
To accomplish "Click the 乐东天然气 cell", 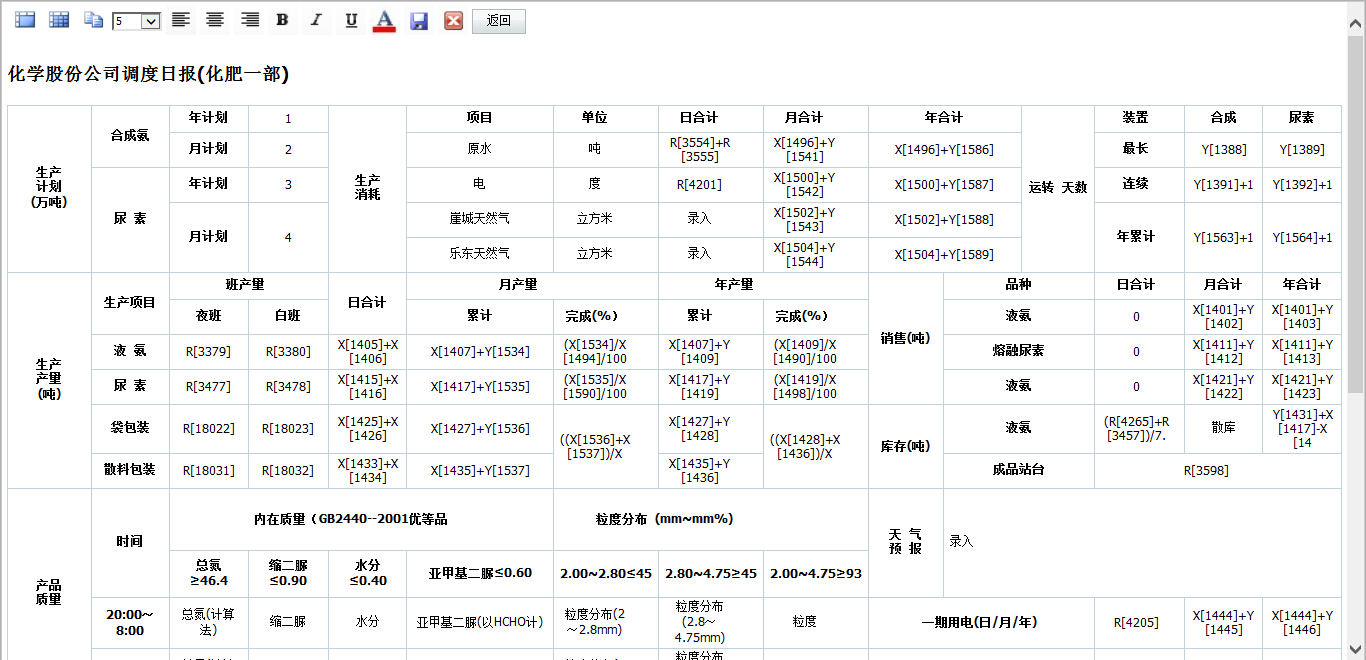I will click(x=480, y=254).
